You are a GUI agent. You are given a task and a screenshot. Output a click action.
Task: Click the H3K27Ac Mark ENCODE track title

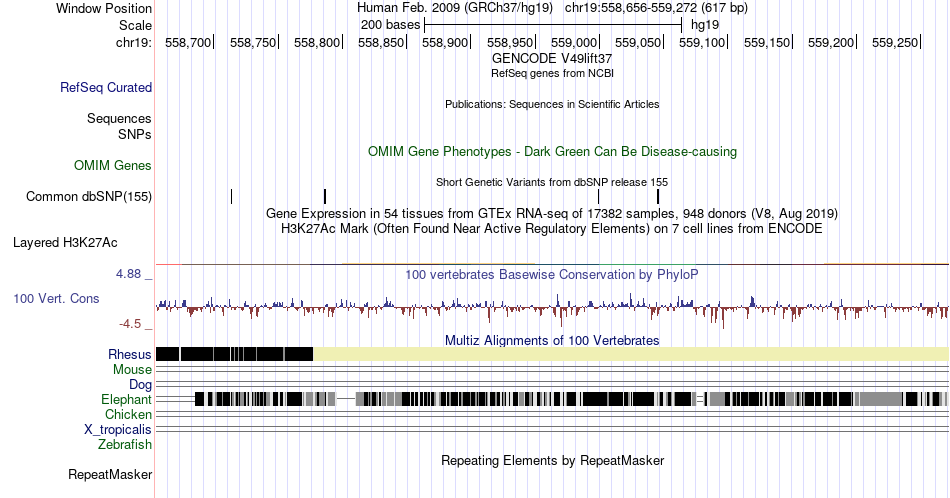(552, 228)
